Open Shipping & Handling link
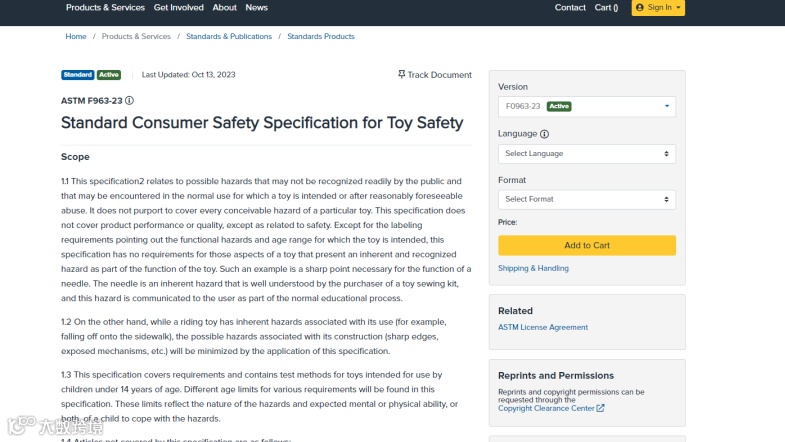 coord(531,268)
